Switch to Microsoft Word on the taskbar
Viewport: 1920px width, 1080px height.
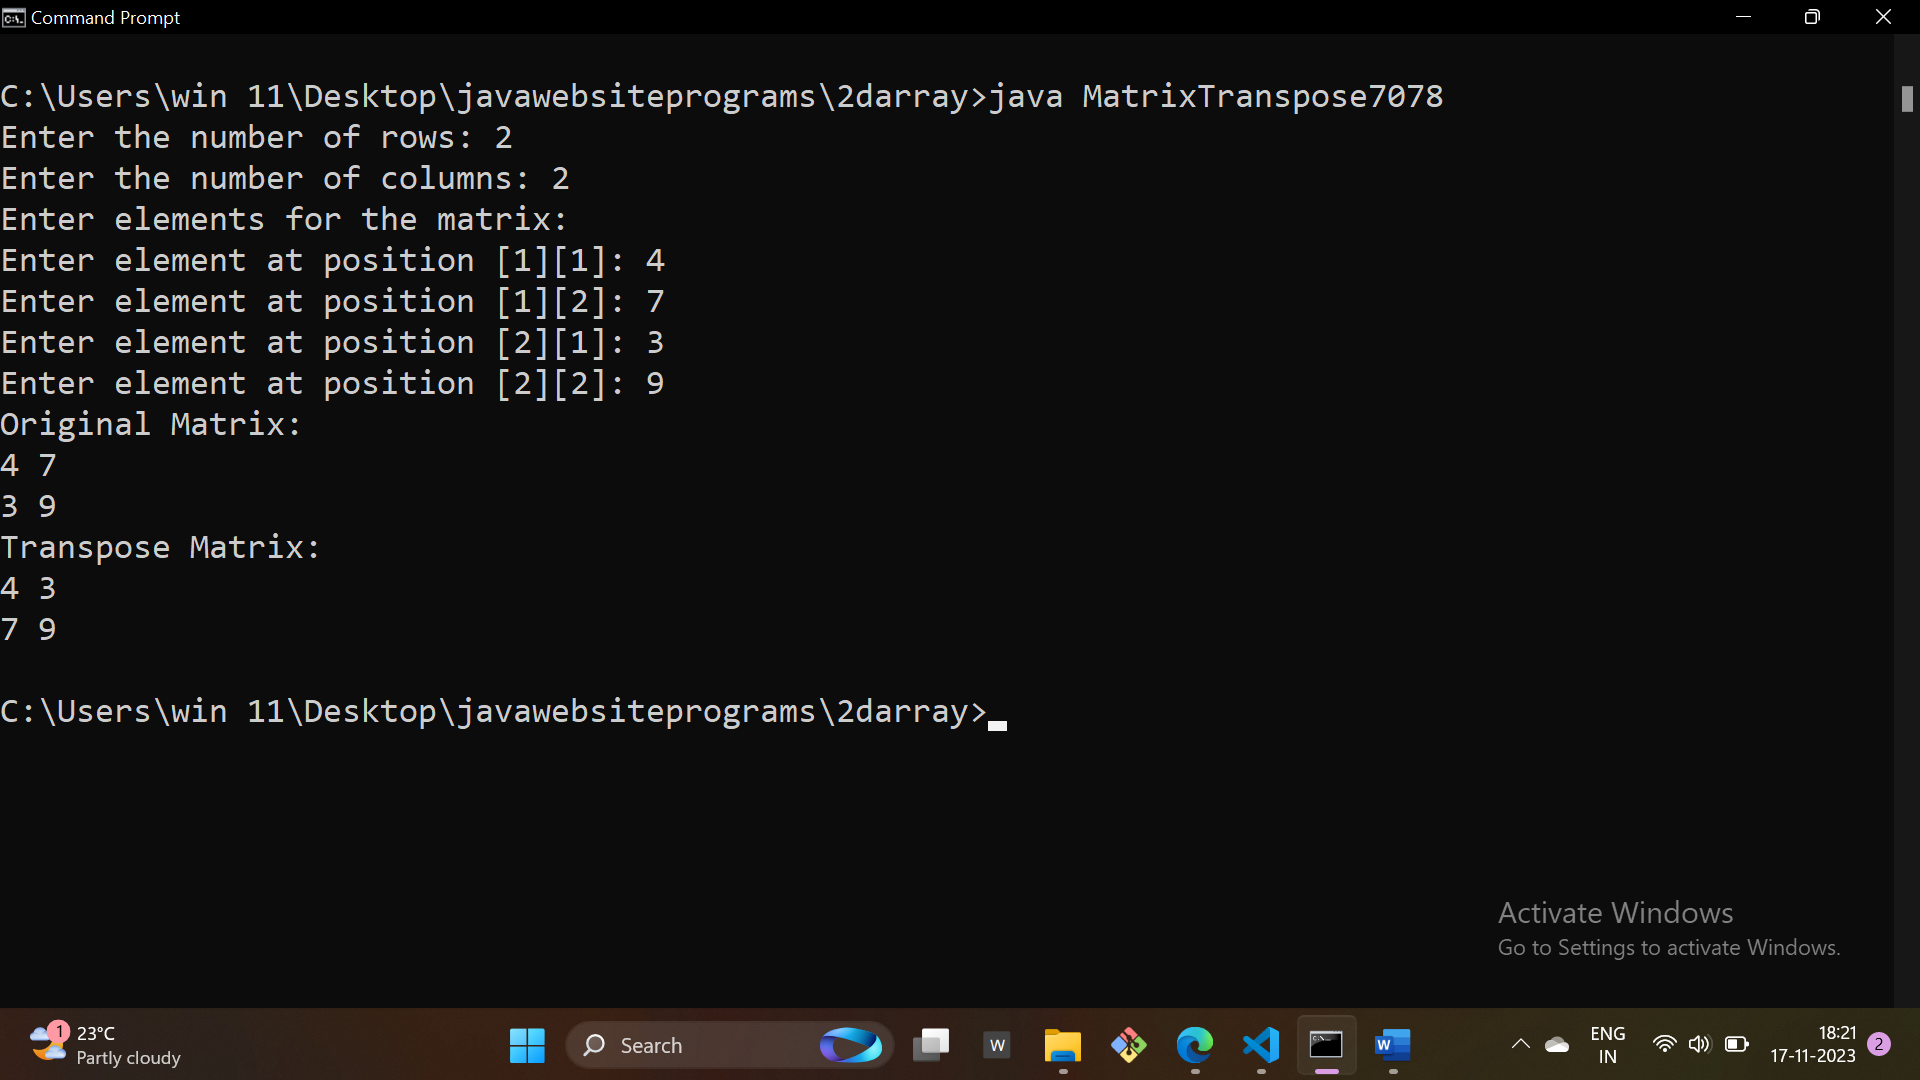click(1392, 1045)
